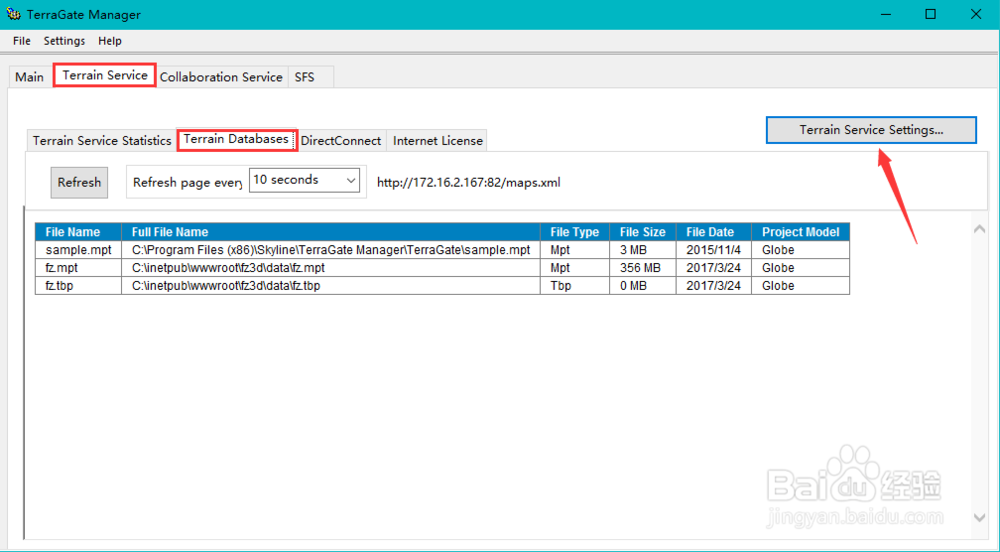Click the 2015/11/4 file date cell
Viewport: 1000px width, 552px height.
click(x=714, y=250)
